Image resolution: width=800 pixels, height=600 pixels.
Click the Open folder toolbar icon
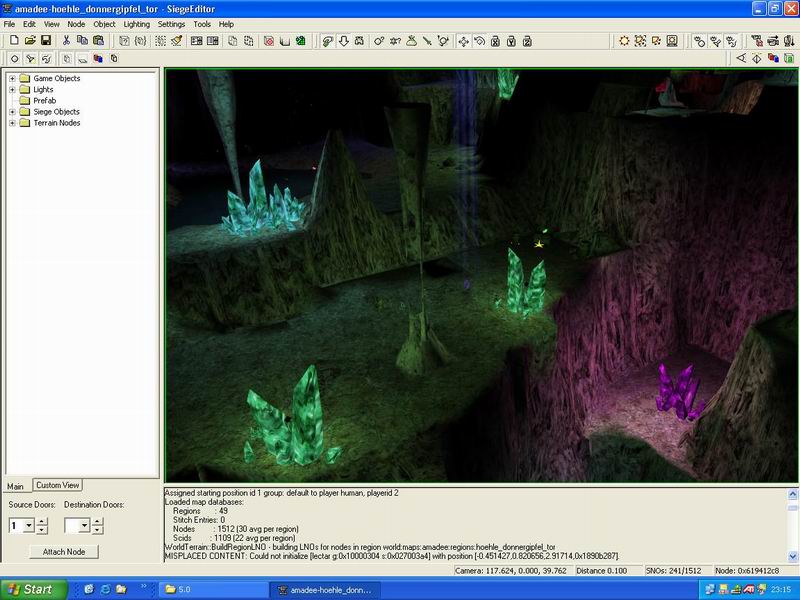pos(30,41)
